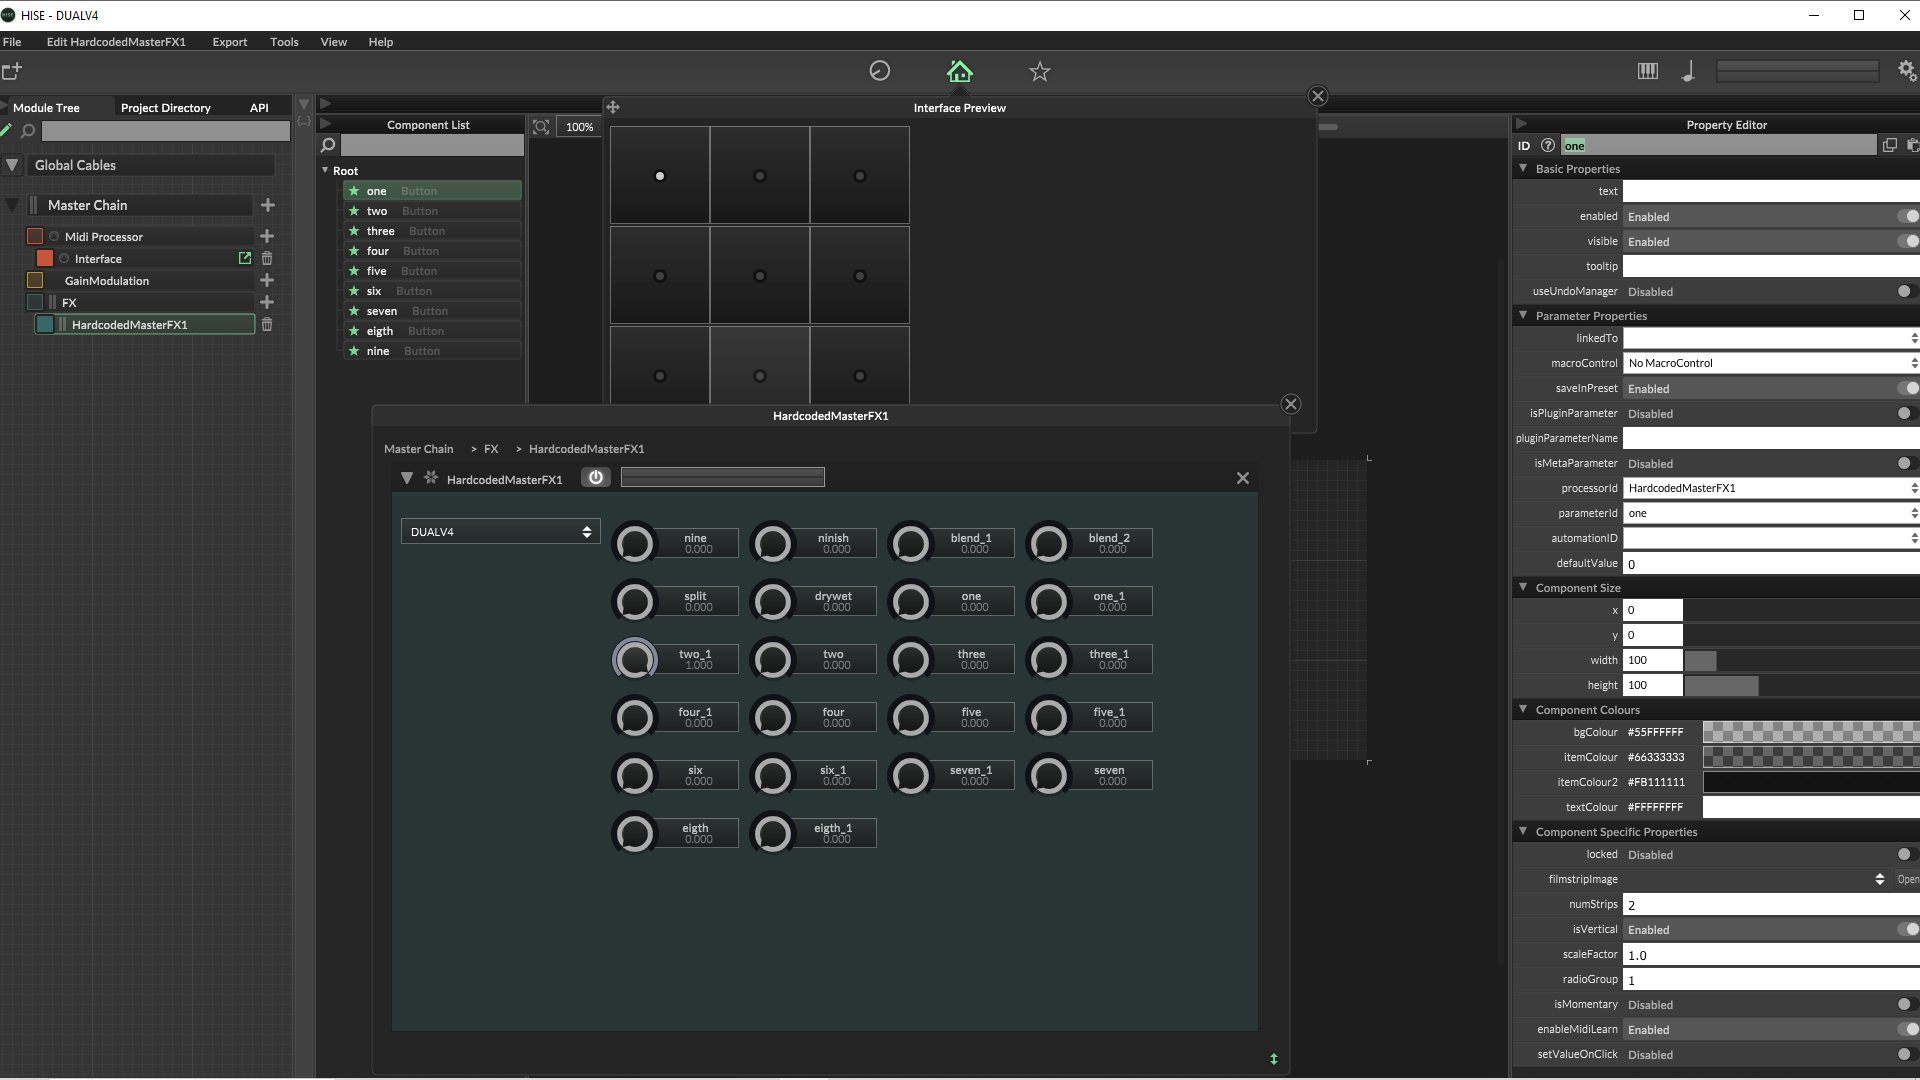Add a Midi Processor with its plus icon
The height and width of the screenshot is (1080, 1920).
point(267,236)
